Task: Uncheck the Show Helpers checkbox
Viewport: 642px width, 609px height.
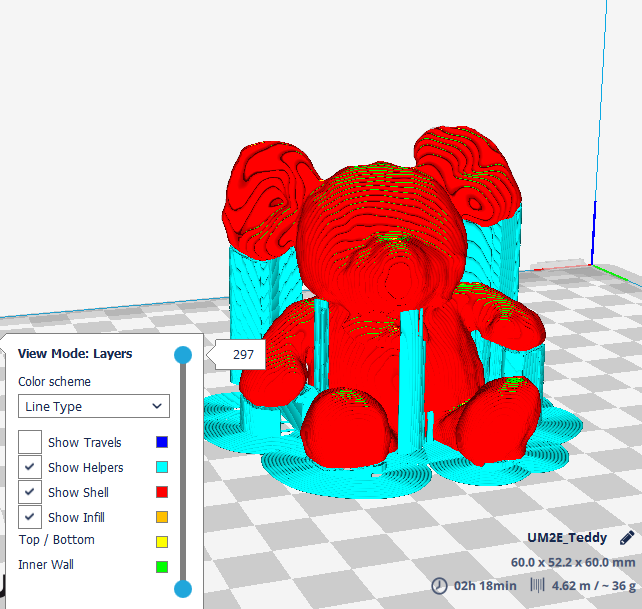Action: [x=30, y=467]
